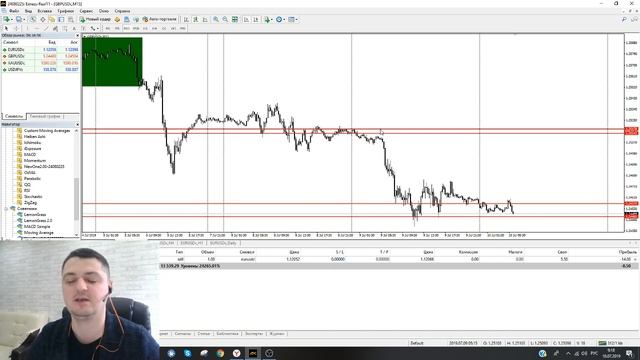Open the Журнал terminal tab
640x360 pixels.
point(276,334)
